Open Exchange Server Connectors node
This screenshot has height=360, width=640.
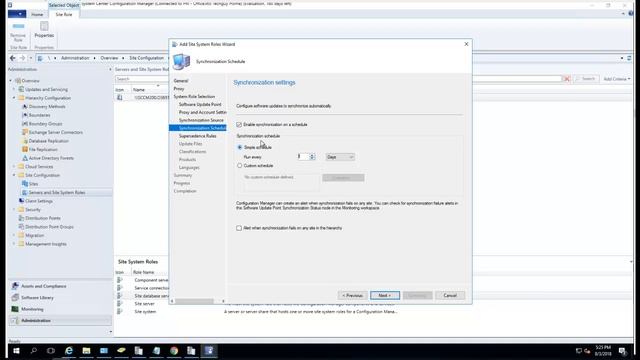56,132
